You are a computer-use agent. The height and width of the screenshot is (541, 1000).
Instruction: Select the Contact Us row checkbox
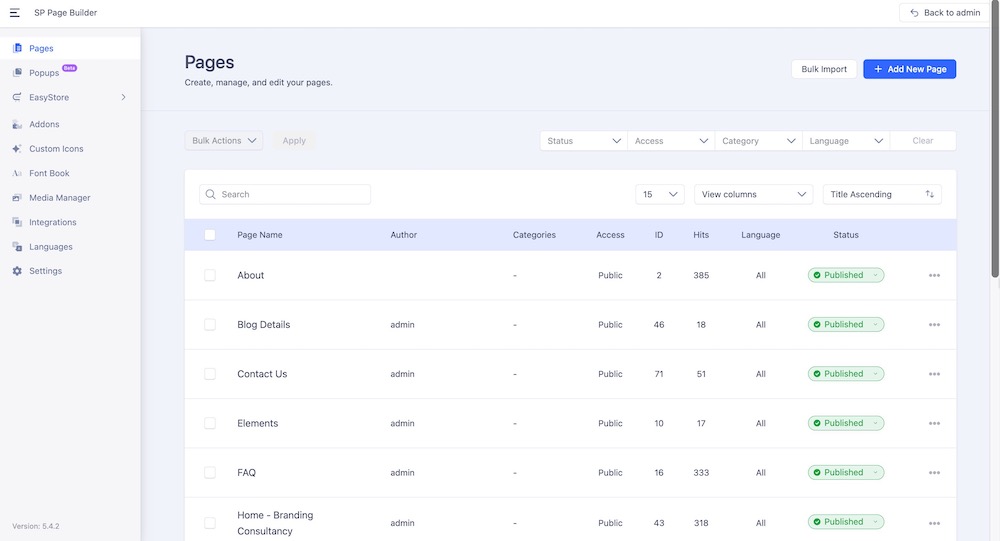[x=210, y=374]
